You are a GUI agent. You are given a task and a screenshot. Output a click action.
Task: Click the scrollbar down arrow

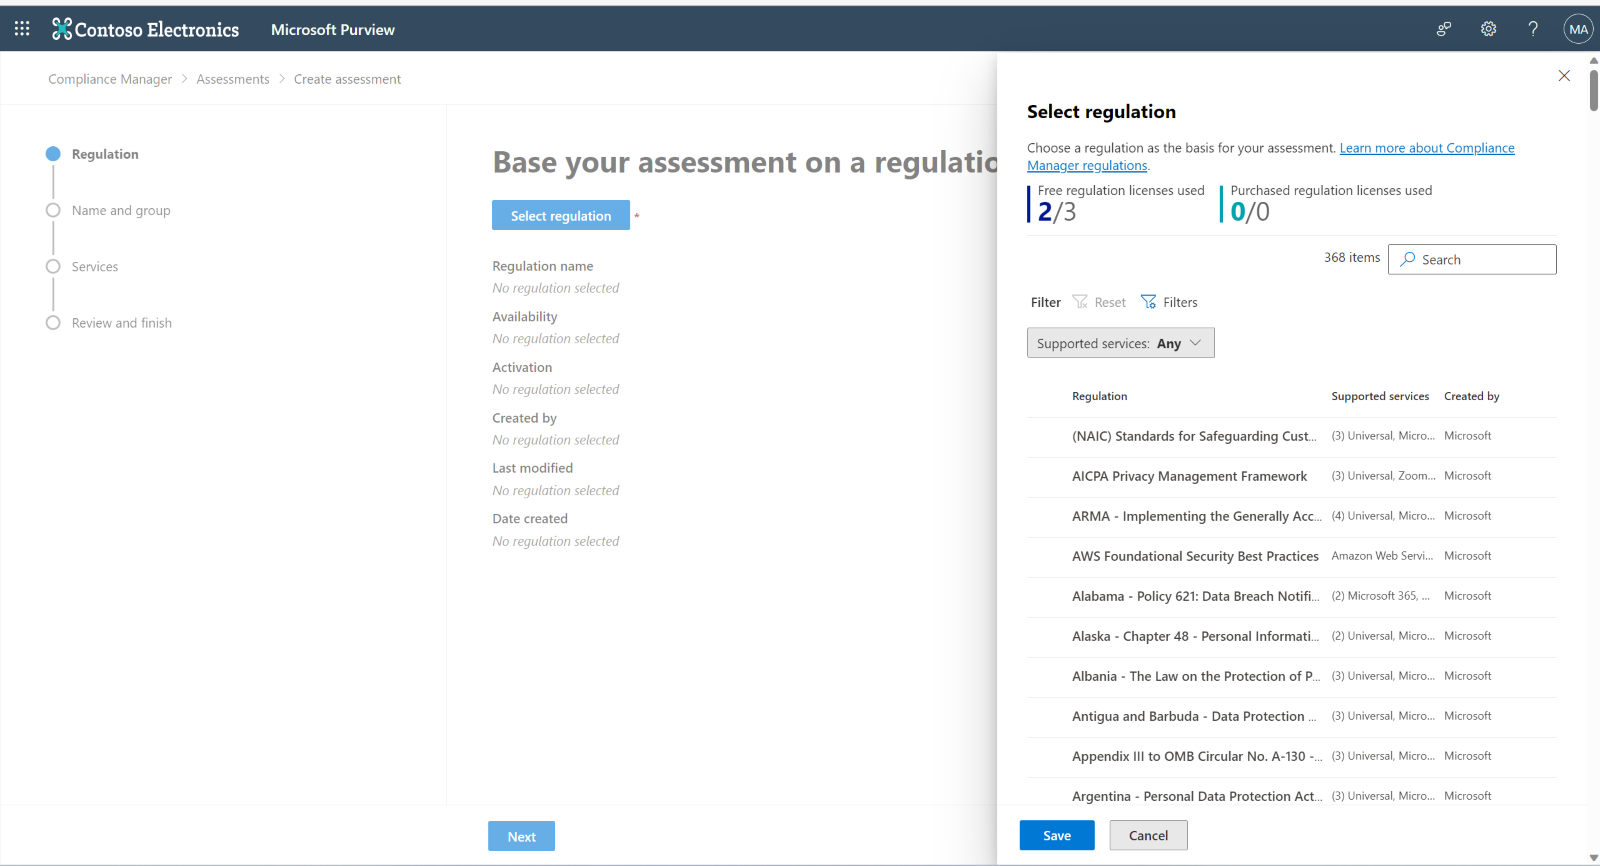coord(1593,859)
